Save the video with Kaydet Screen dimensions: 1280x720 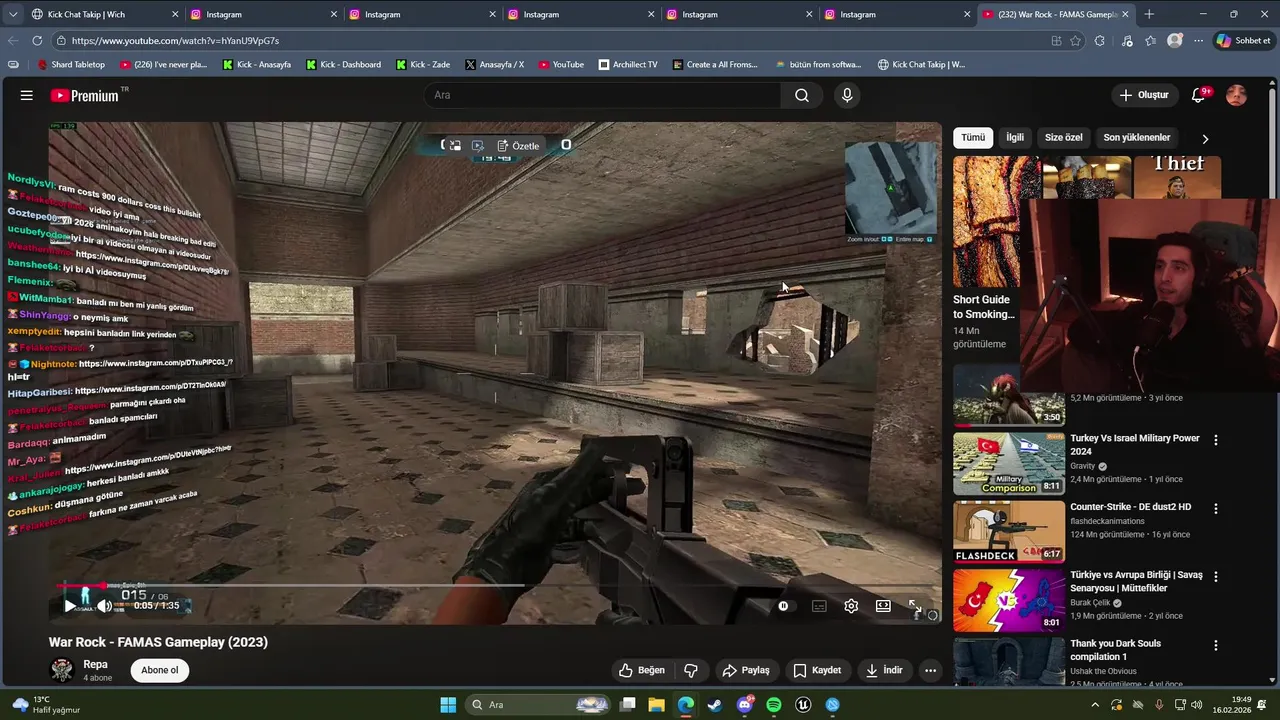tap(817, 670)
